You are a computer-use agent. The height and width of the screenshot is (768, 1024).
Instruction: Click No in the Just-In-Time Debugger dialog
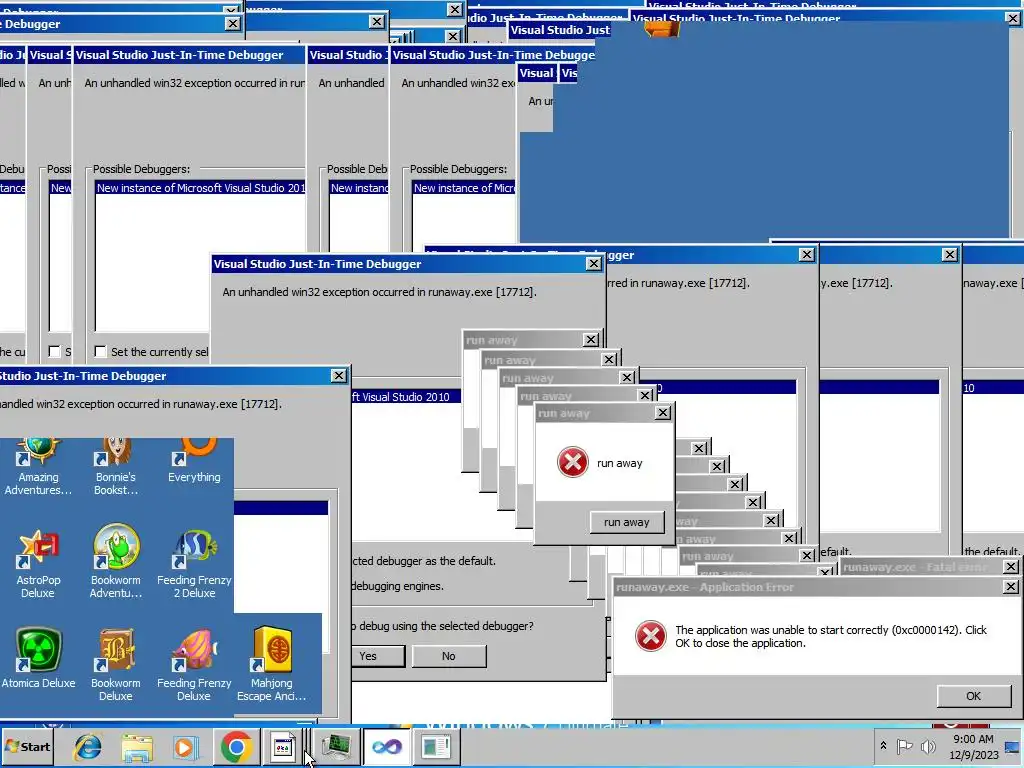click(449, 656)
